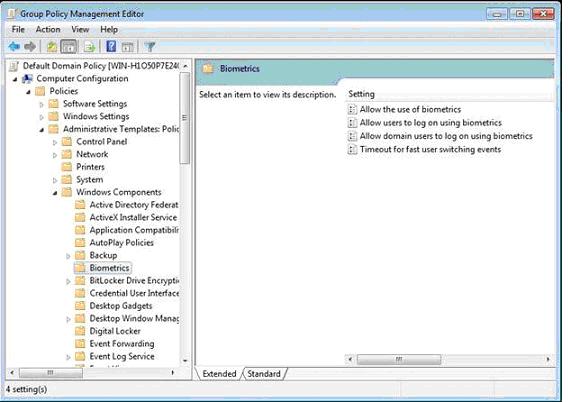Click the Digital Locker folder icon
This screenshot has height=402, width=568.
[80, 331]
